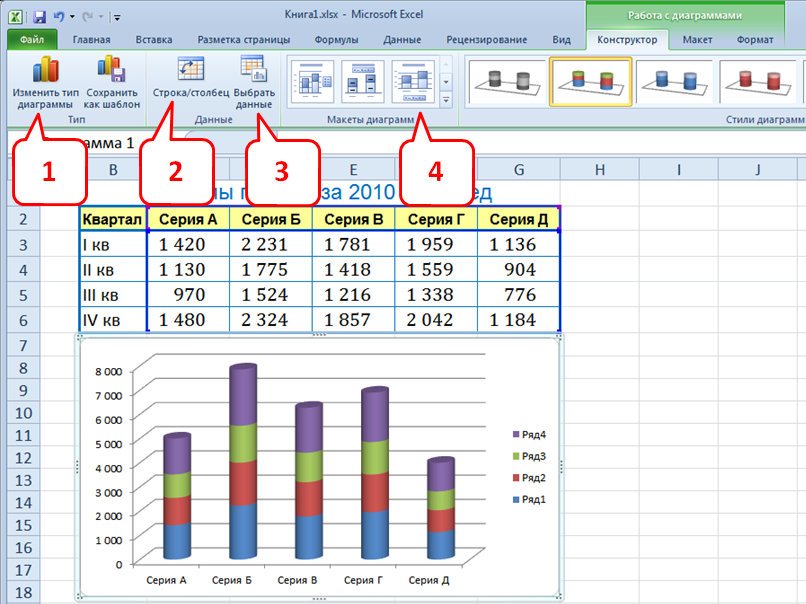This screenshot has width=806, height=604.
Task: Open the Формулы ribbon tab
Action: tap(336, 40)
